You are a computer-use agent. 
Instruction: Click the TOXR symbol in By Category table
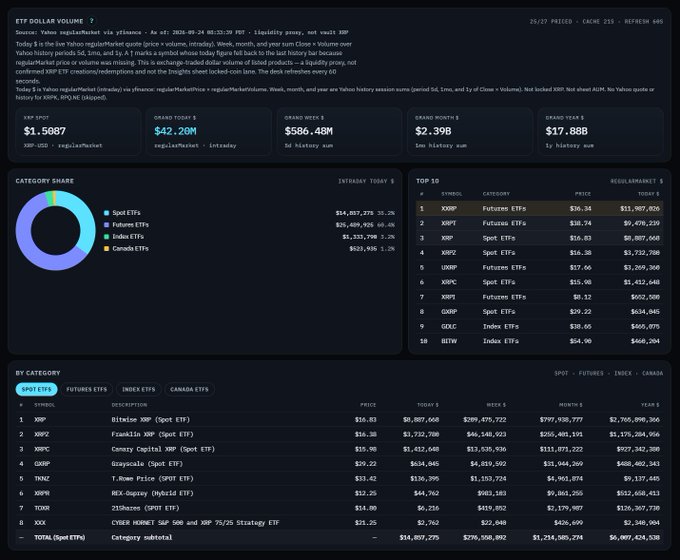42,508
